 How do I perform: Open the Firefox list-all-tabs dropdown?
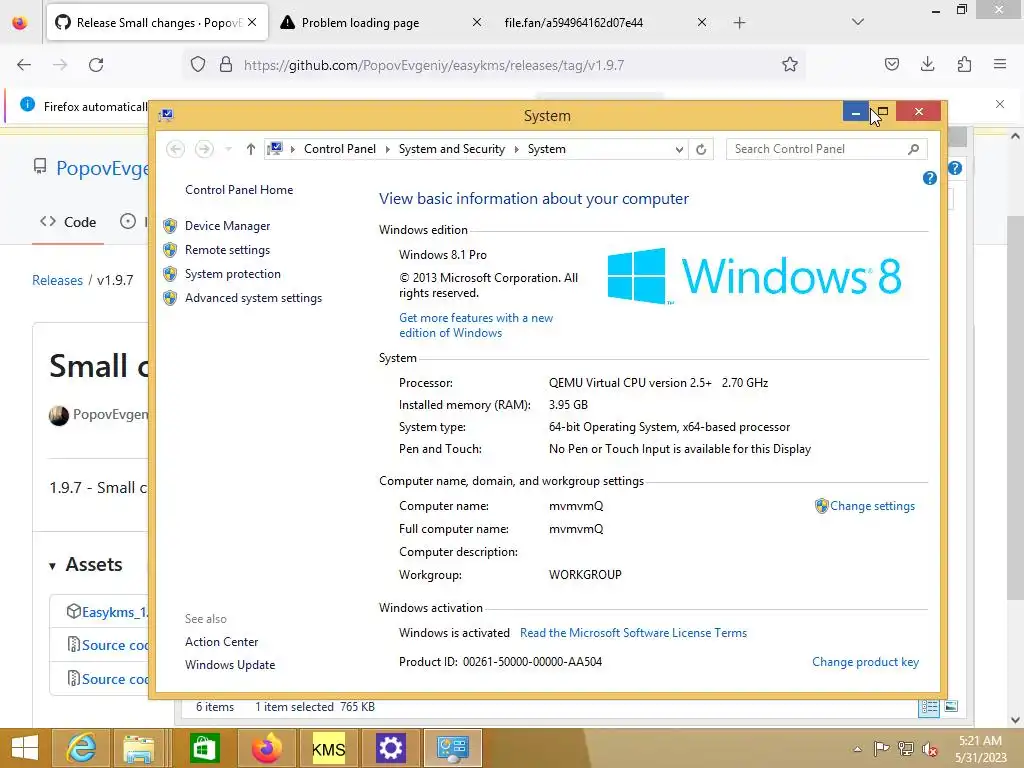[x=858, y=22]
